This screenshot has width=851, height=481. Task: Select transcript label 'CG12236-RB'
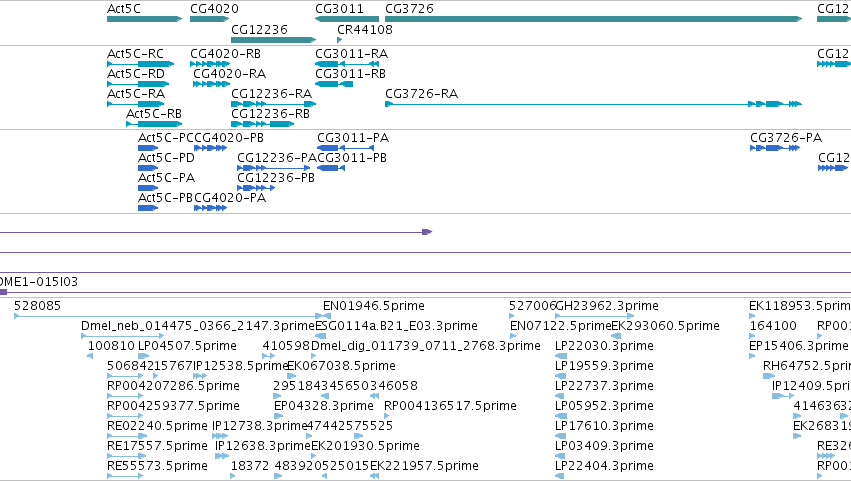(270, 114)
